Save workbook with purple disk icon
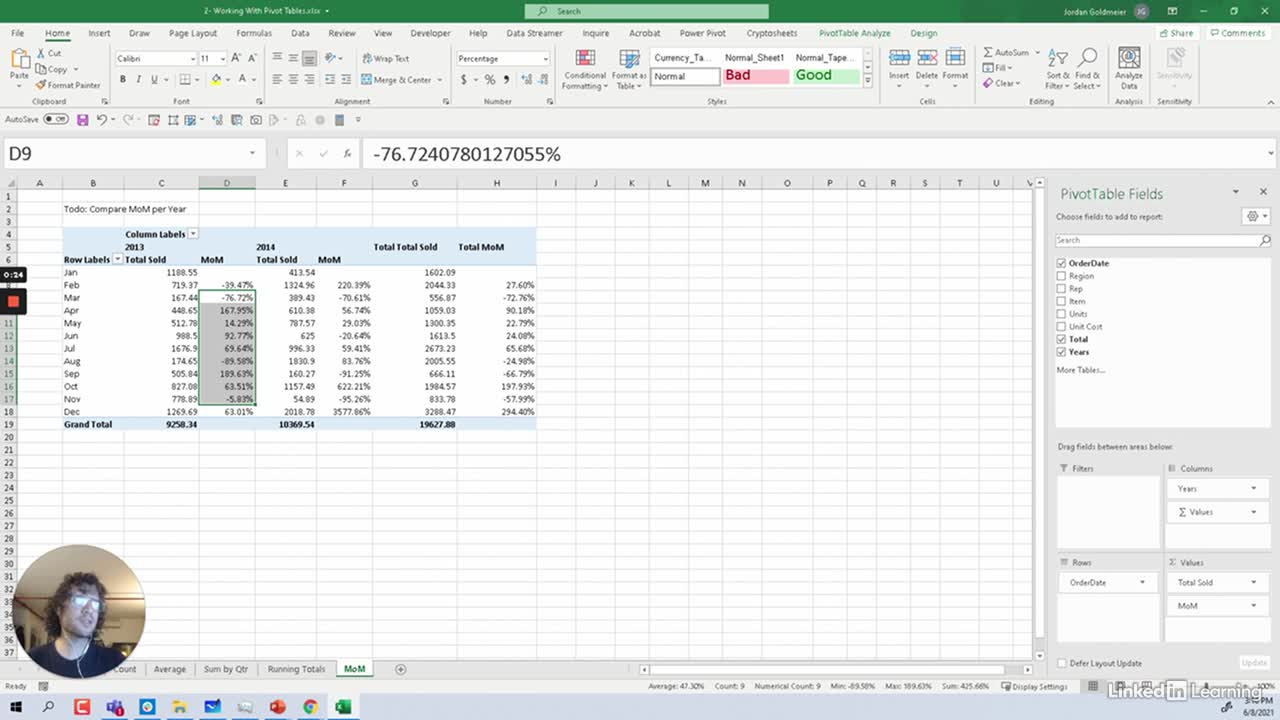1280x720 pixels. coord(82,120)
